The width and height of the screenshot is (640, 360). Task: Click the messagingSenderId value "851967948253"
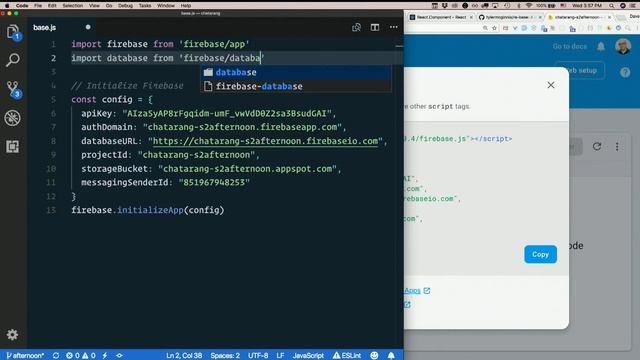[x=214, y=182]
